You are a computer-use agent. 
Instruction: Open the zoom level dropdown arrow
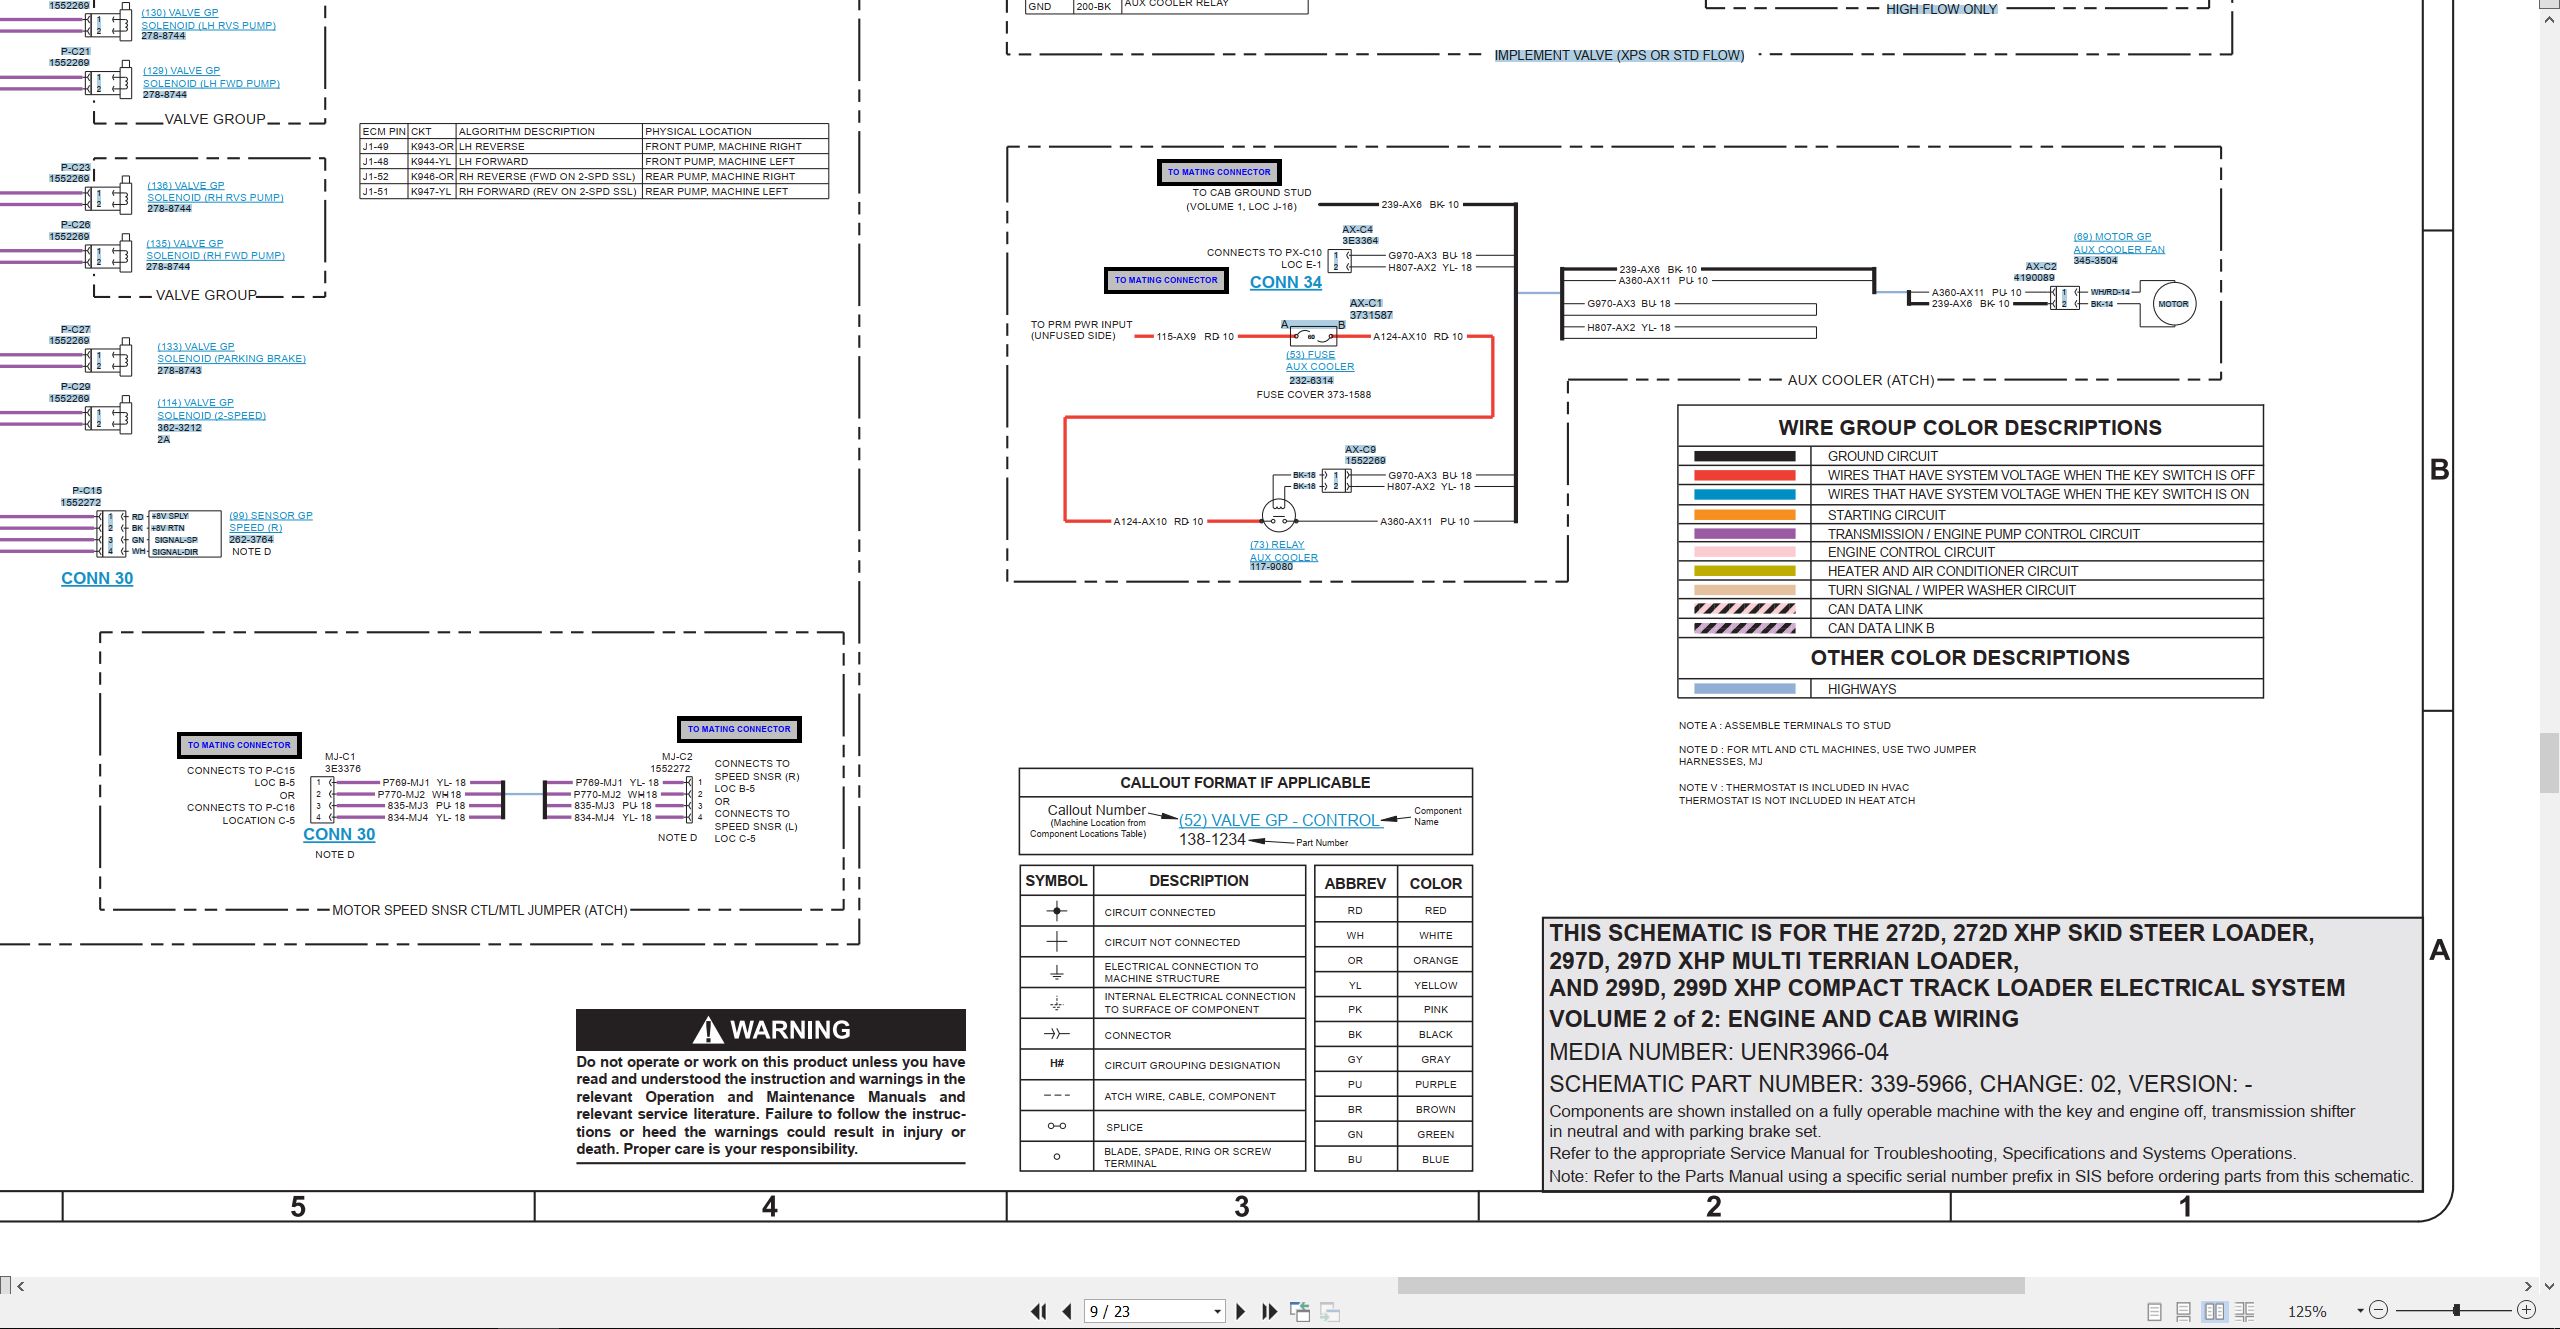pos(2360,1311)
